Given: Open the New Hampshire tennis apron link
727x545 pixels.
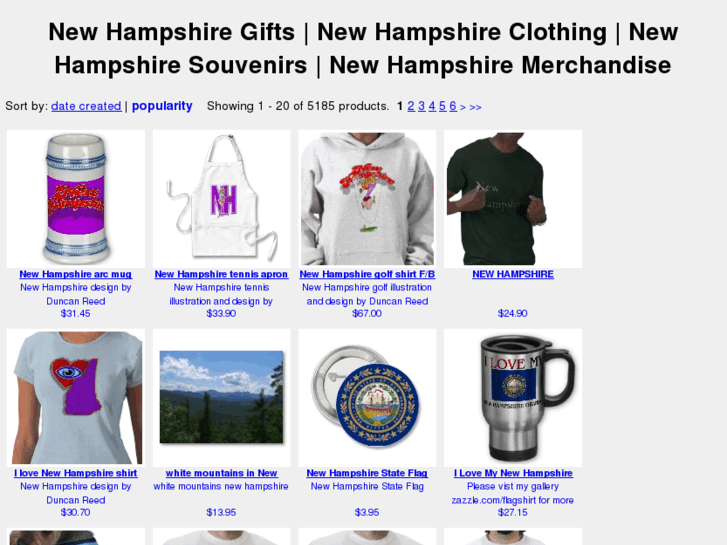Looking at the screenshot, I should (x=221, y=274).
